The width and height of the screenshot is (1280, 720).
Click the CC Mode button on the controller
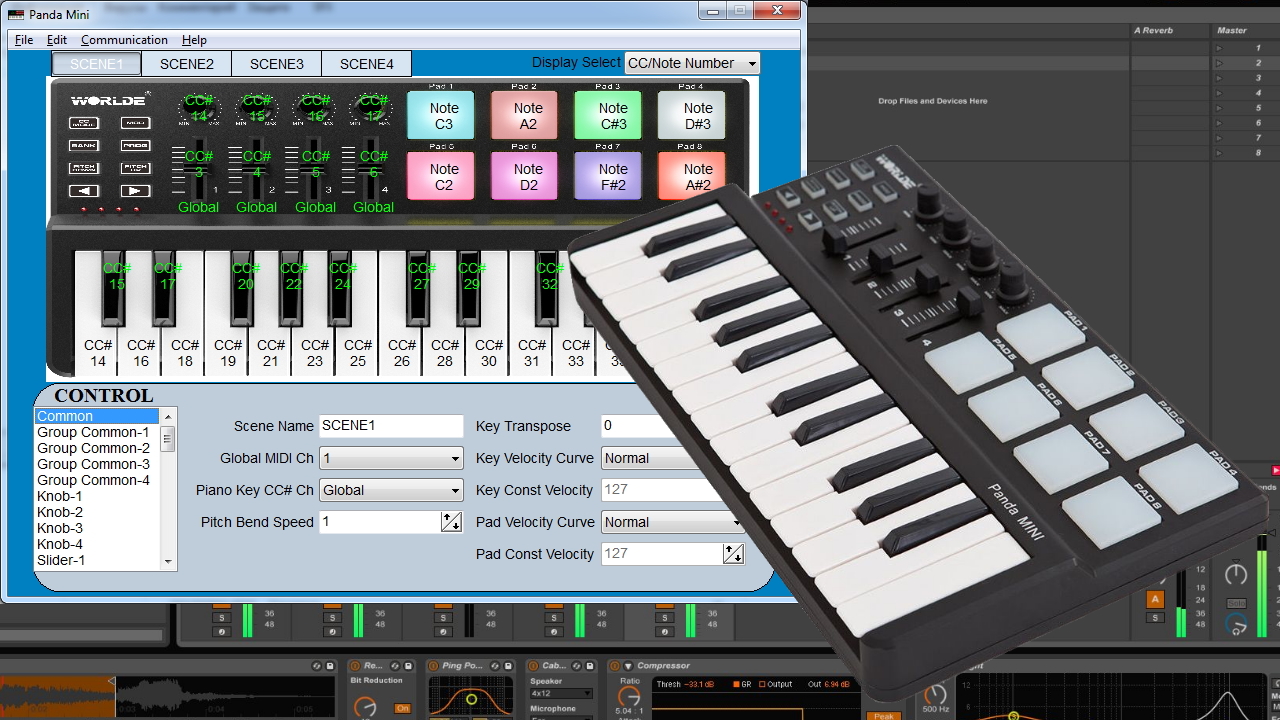84,123
